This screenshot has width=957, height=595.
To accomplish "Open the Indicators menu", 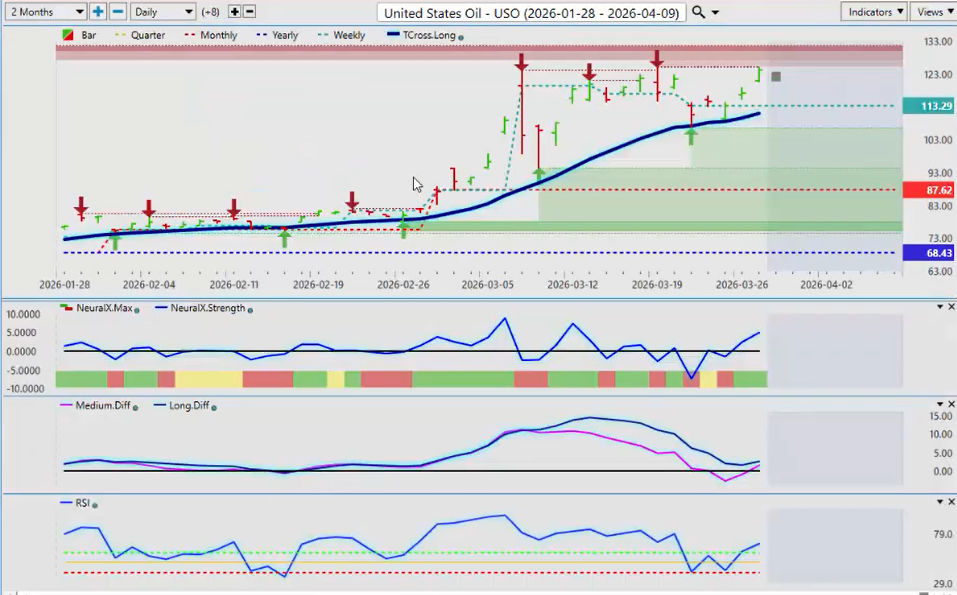I will click(873, 12).
